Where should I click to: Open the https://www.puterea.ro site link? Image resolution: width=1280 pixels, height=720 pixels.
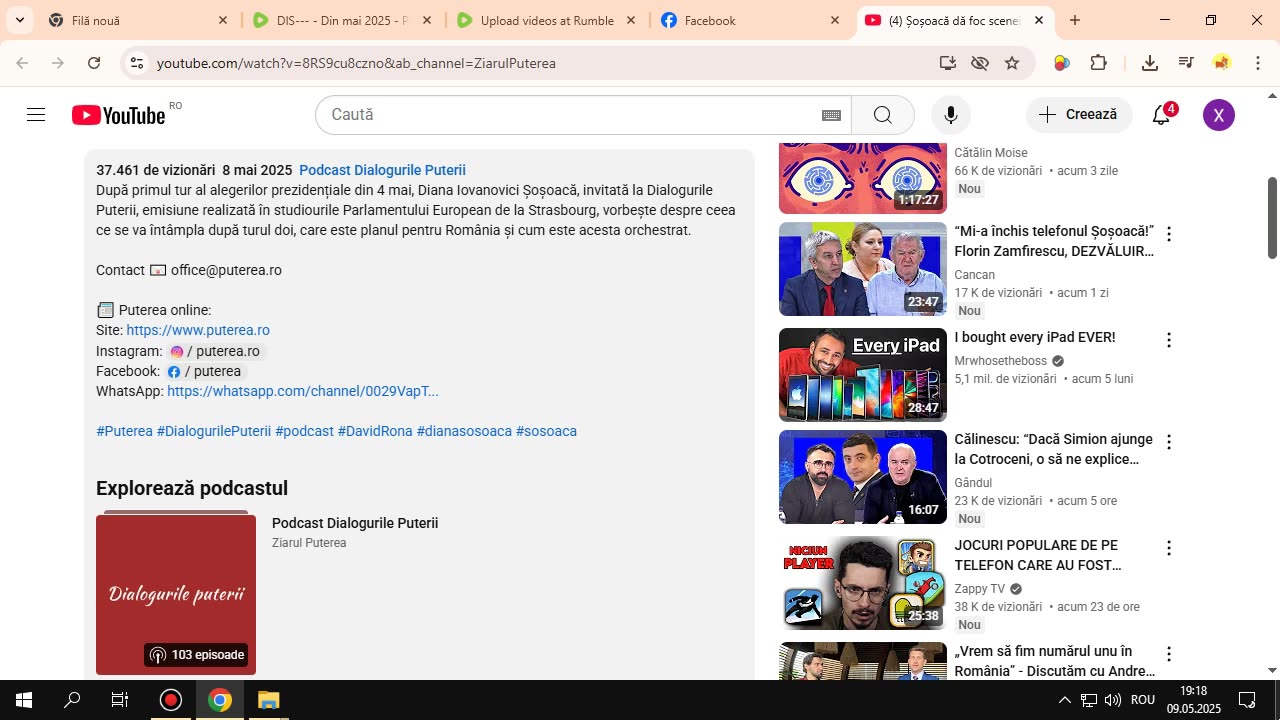pyautogui.click(x=198, y=330)
